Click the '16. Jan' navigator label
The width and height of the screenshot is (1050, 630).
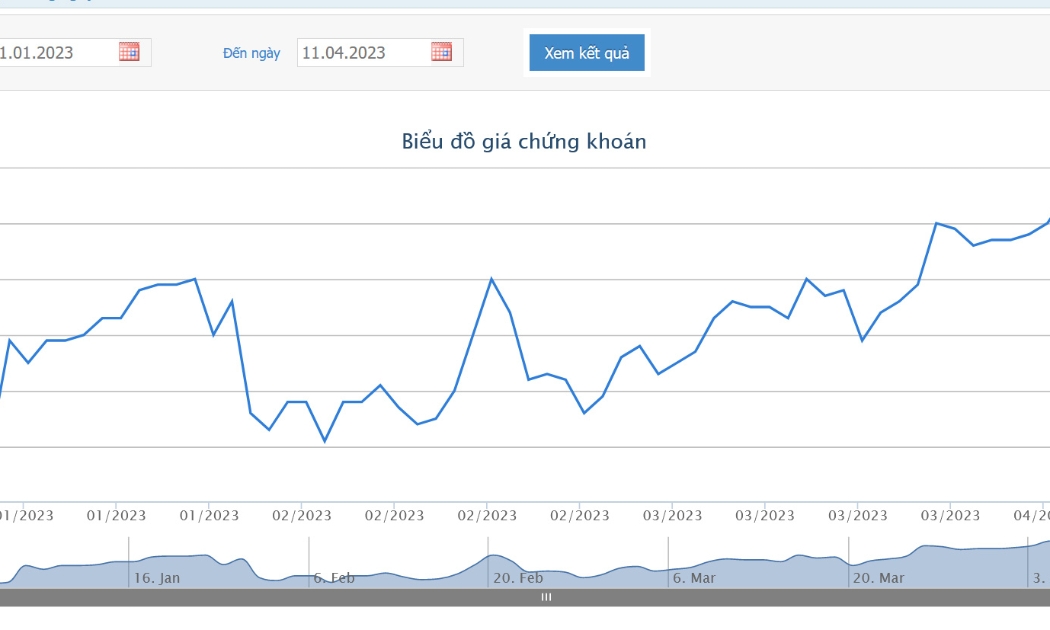(x=157, y=578)
